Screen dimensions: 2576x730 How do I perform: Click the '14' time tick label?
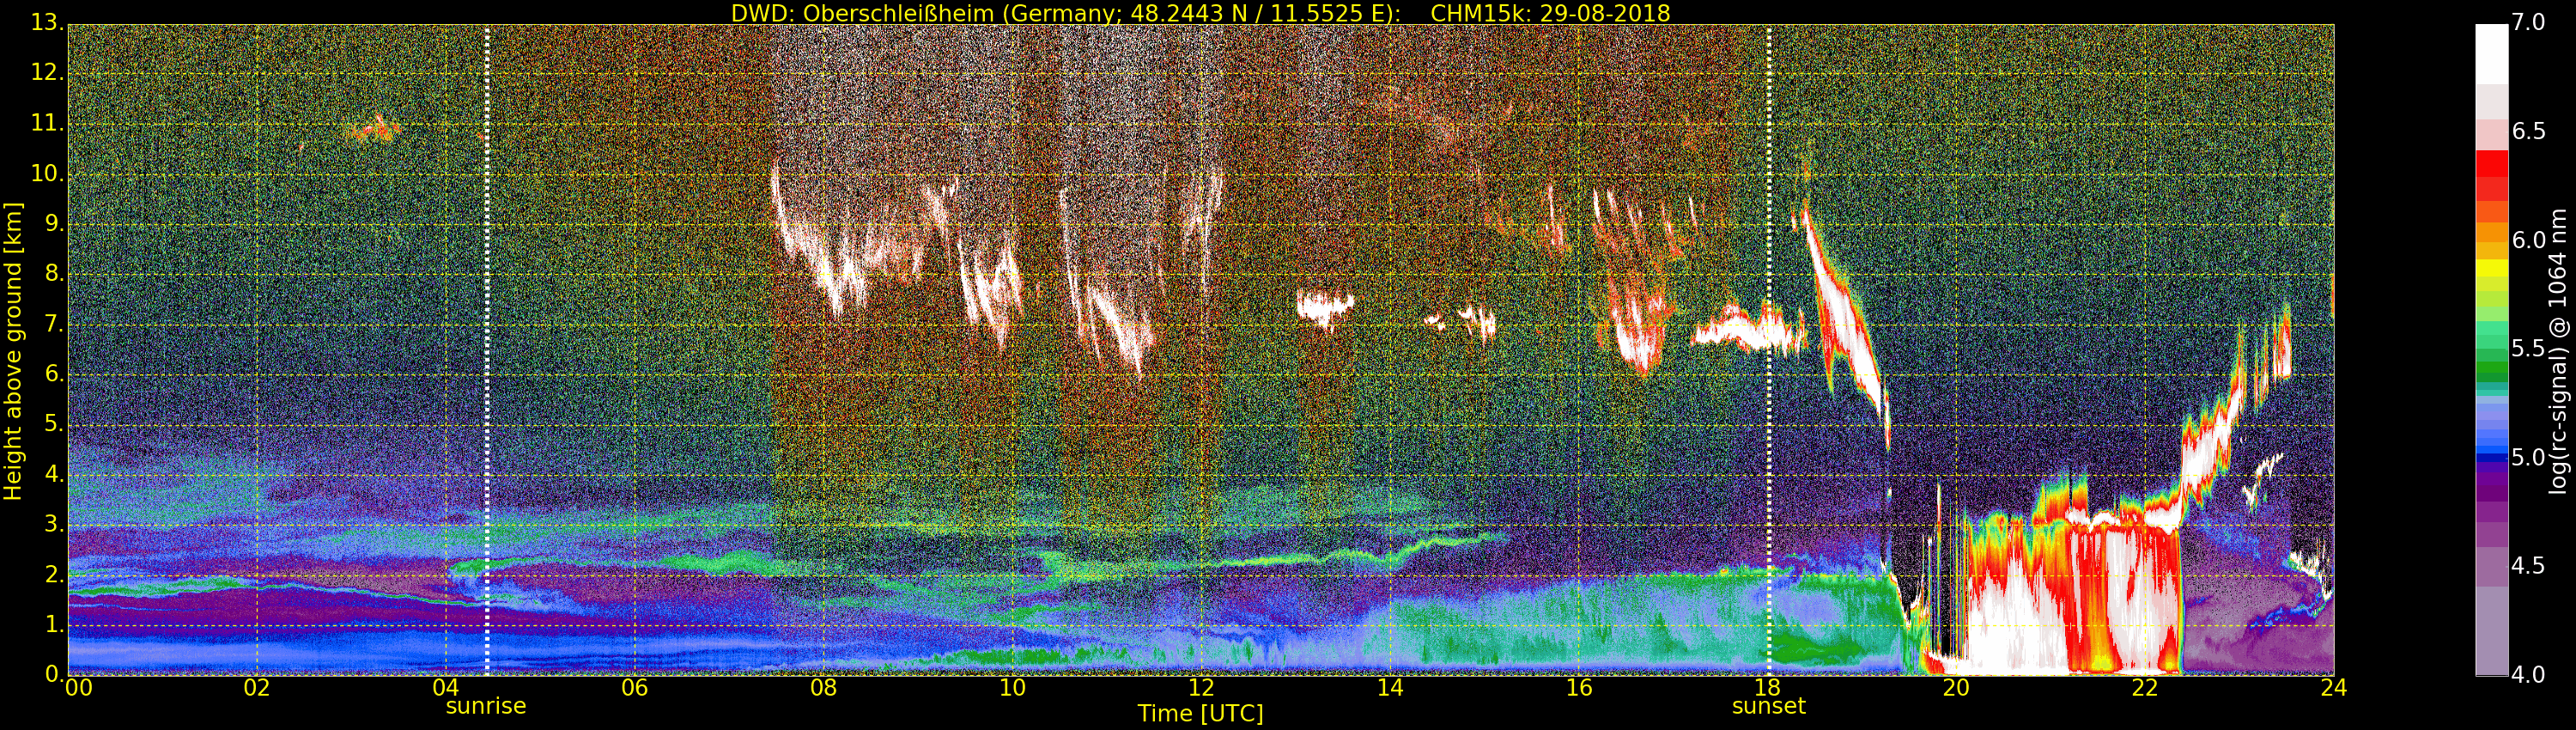click(1390, 687)
